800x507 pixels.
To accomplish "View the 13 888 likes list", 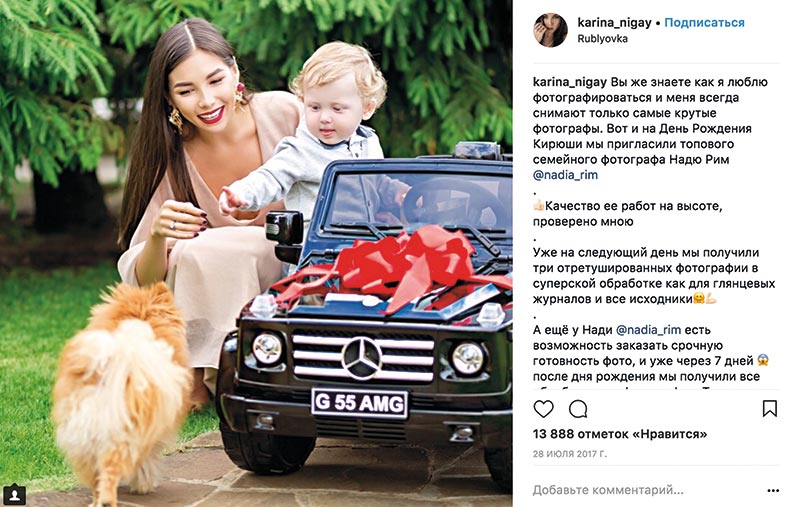I will point(620,434).
